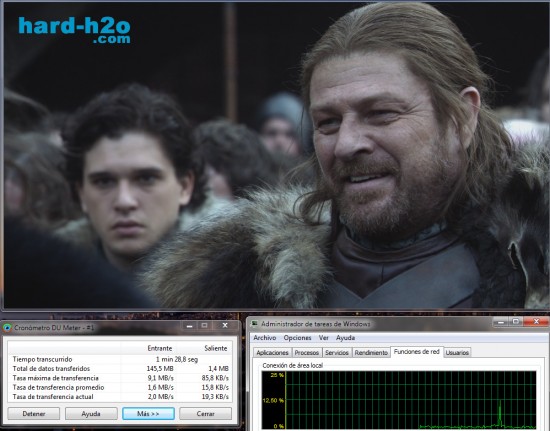
Task: Click the Saliente column header
Action: [216, 348]
